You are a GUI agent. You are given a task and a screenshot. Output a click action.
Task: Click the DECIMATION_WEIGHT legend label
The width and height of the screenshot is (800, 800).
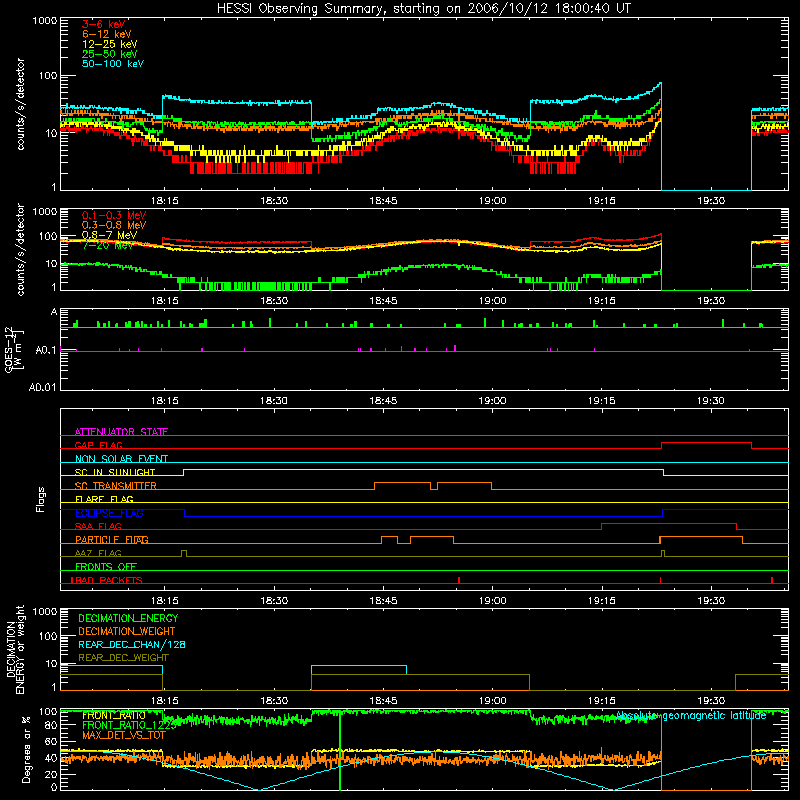point(127,631)
